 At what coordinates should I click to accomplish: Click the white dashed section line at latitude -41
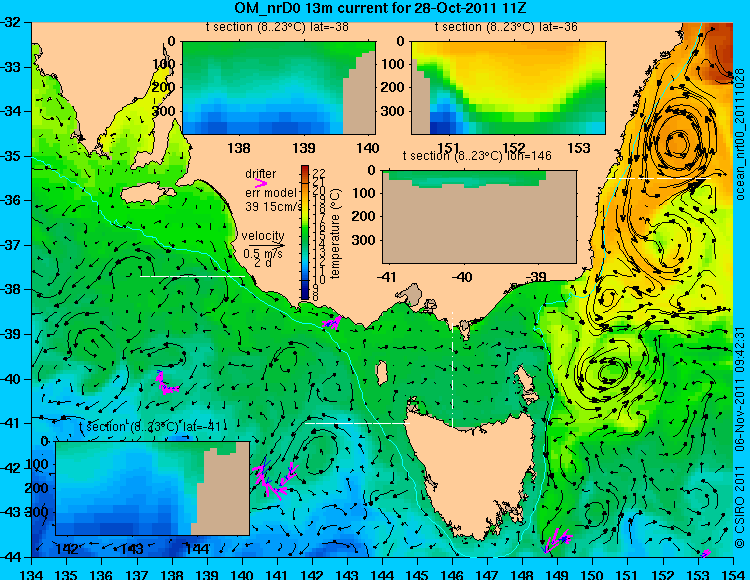click(x=357, y=423)
